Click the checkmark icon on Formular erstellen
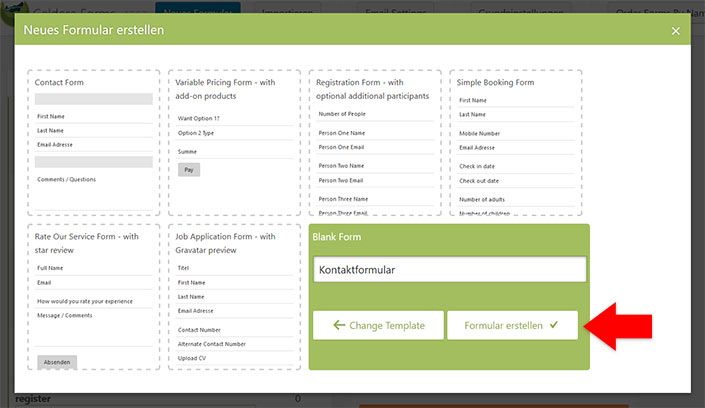This screenshot has height=408, width=705. [553, 324]
